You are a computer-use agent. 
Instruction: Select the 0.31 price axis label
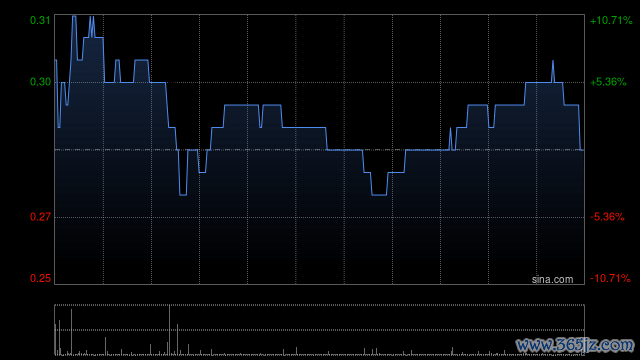(40, 20)
